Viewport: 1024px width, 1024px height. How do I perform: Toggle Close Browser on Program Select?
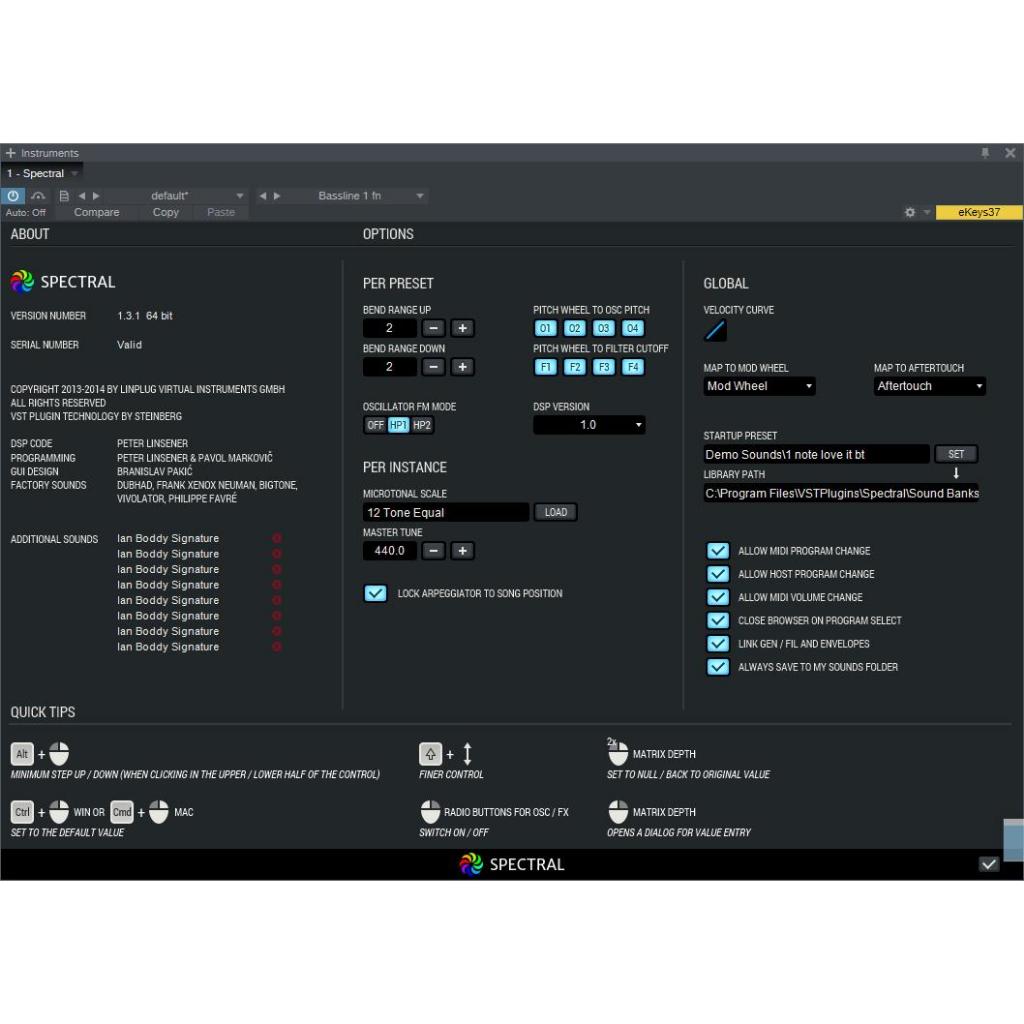pyautogui.click(x=718, y=620)
